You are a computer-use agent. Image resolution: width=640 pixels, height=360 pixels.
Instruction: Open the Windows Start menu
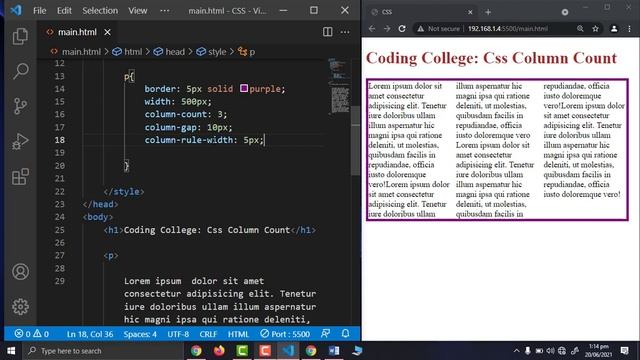(x=11, y=351)
